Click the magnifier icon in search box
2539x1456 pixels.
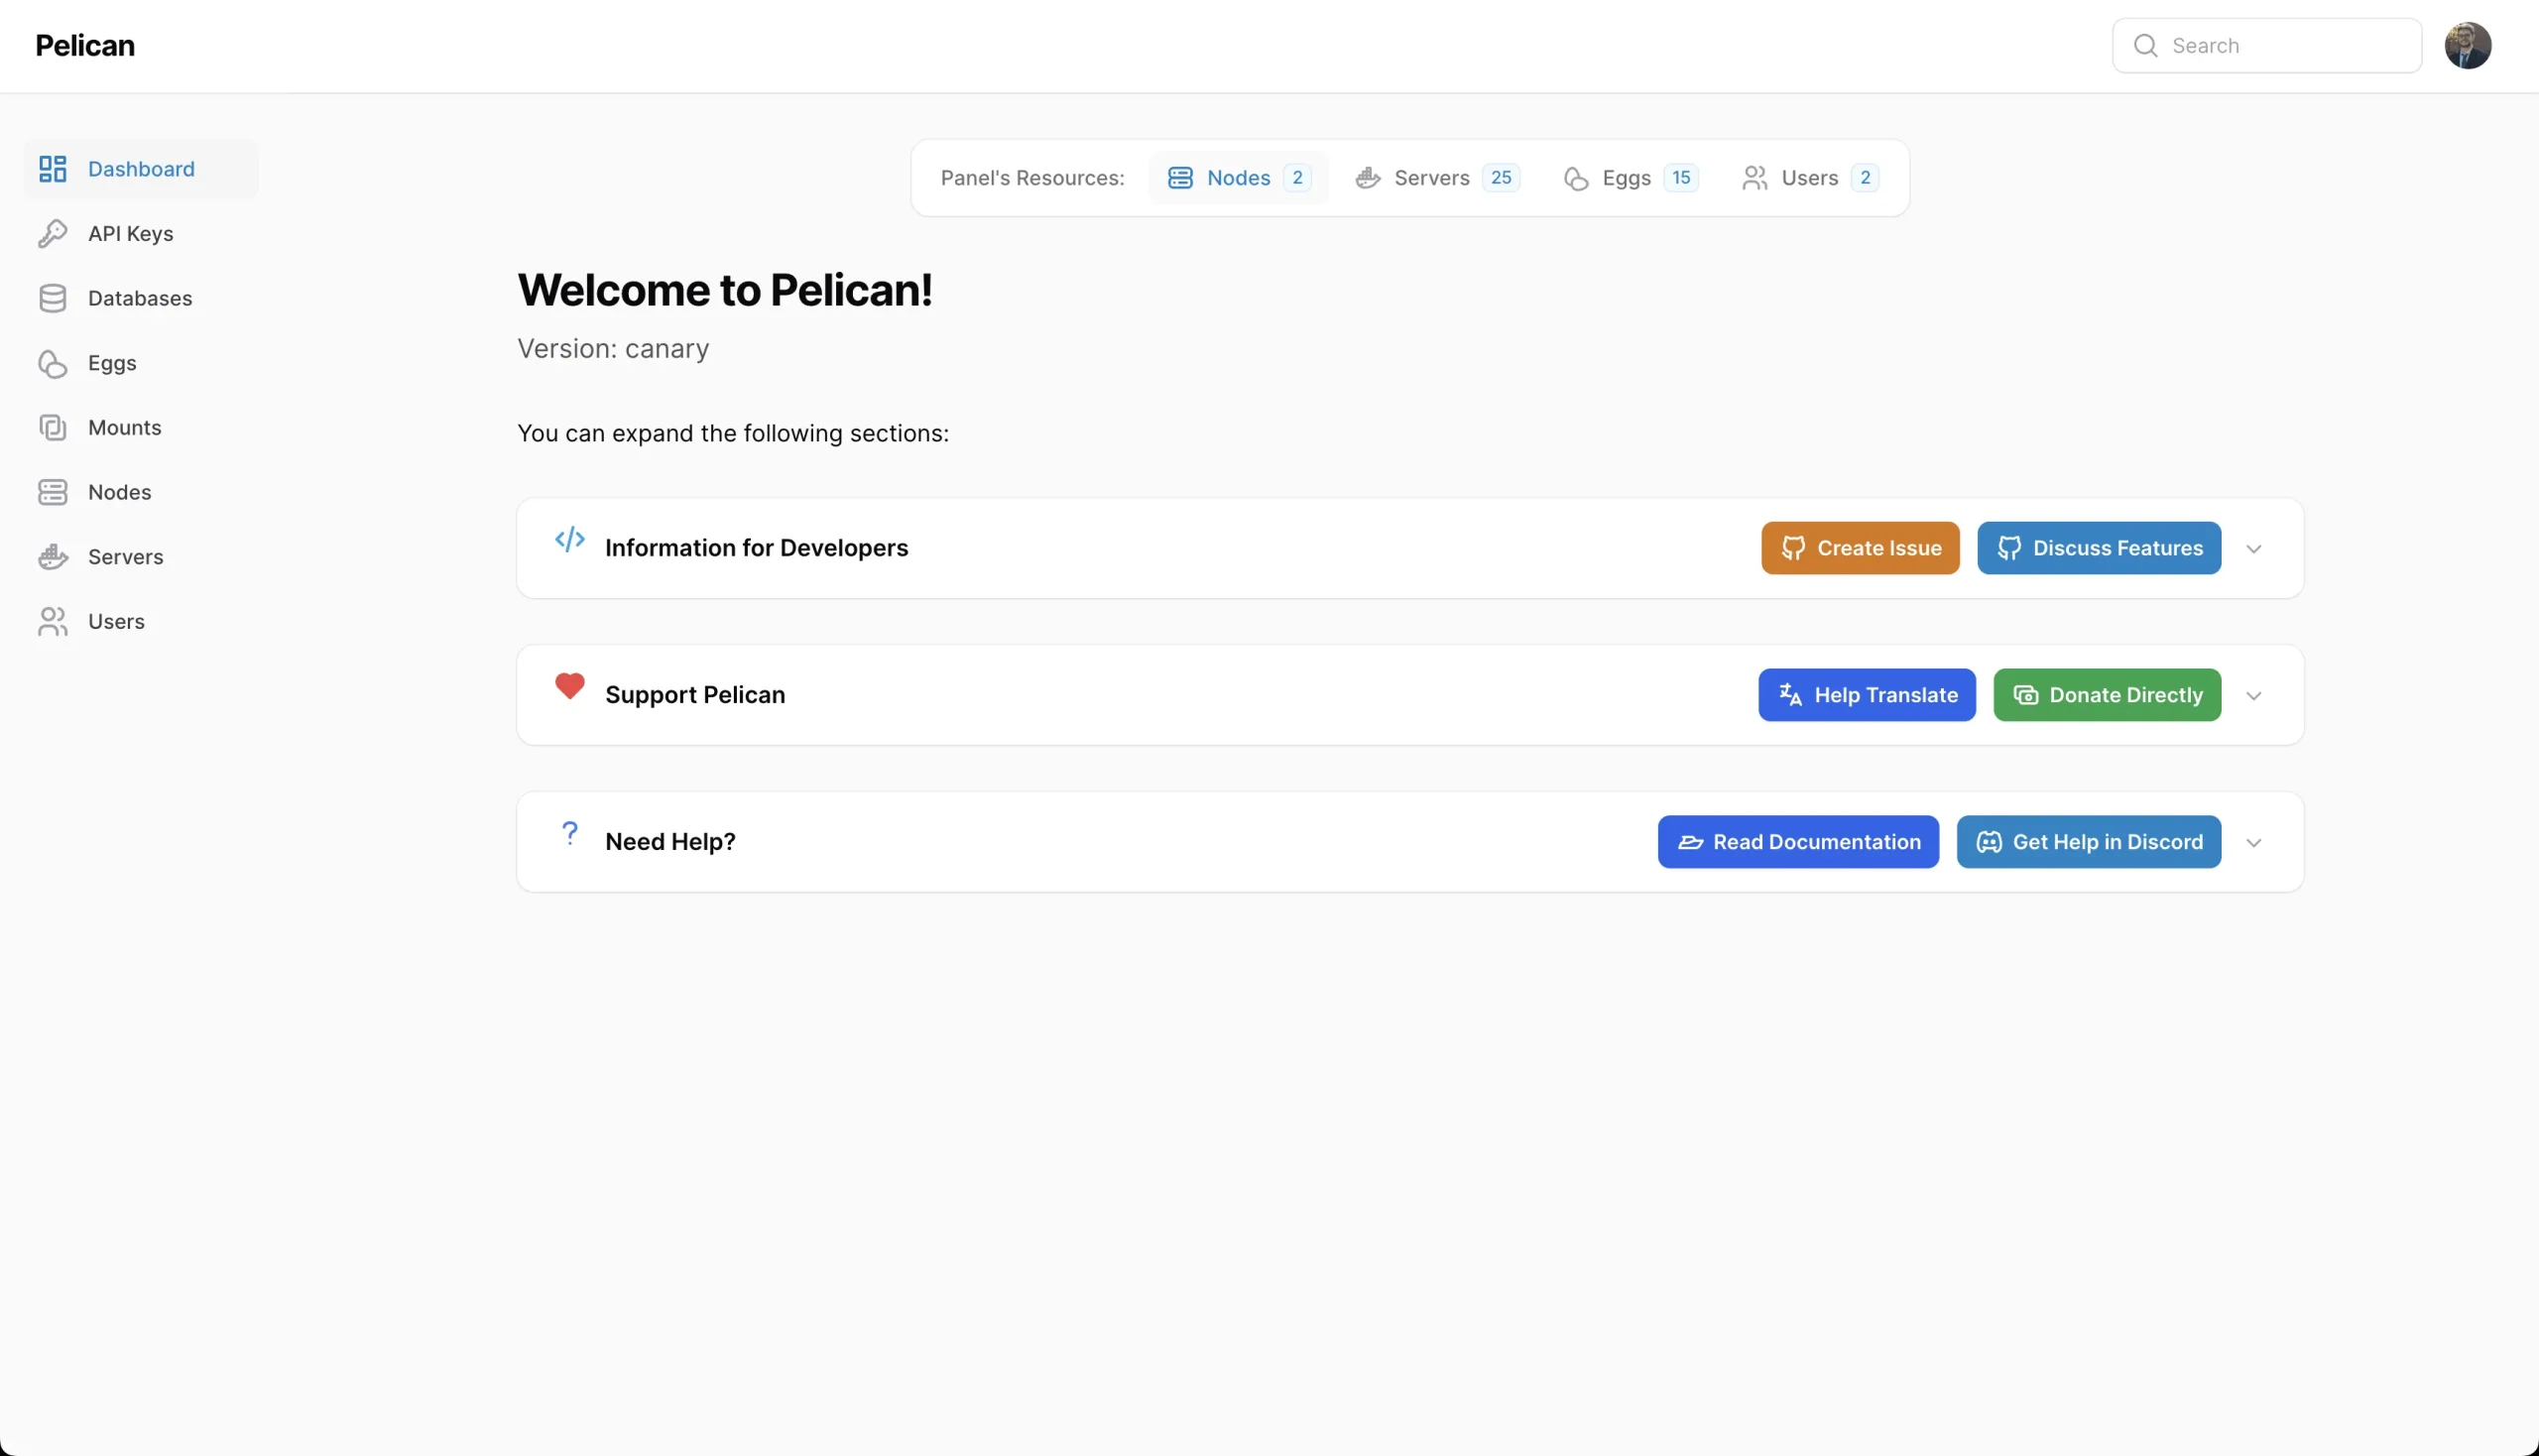point(2145,46)
